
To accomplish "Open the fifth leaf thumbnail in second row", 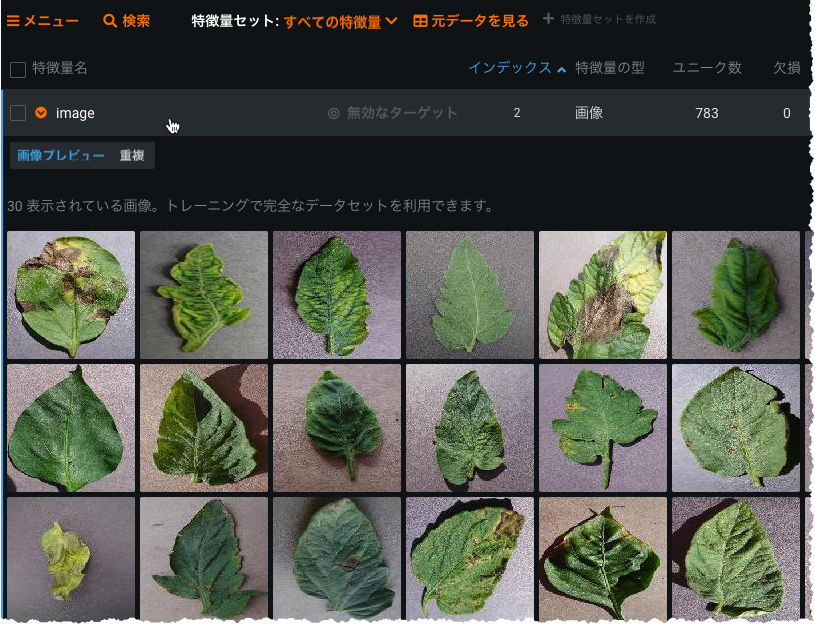I will point(603,428).
